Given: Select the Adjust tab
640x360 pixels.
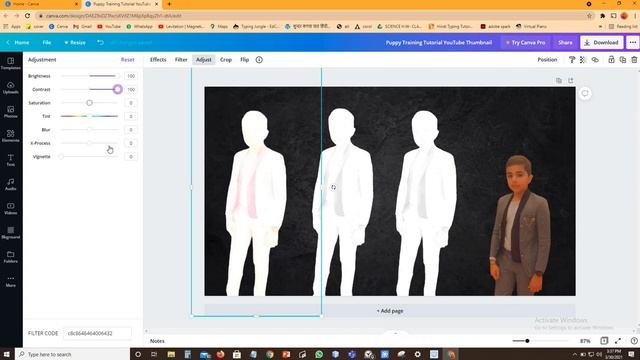Looking at the screenshot, I should pos(204,60).
